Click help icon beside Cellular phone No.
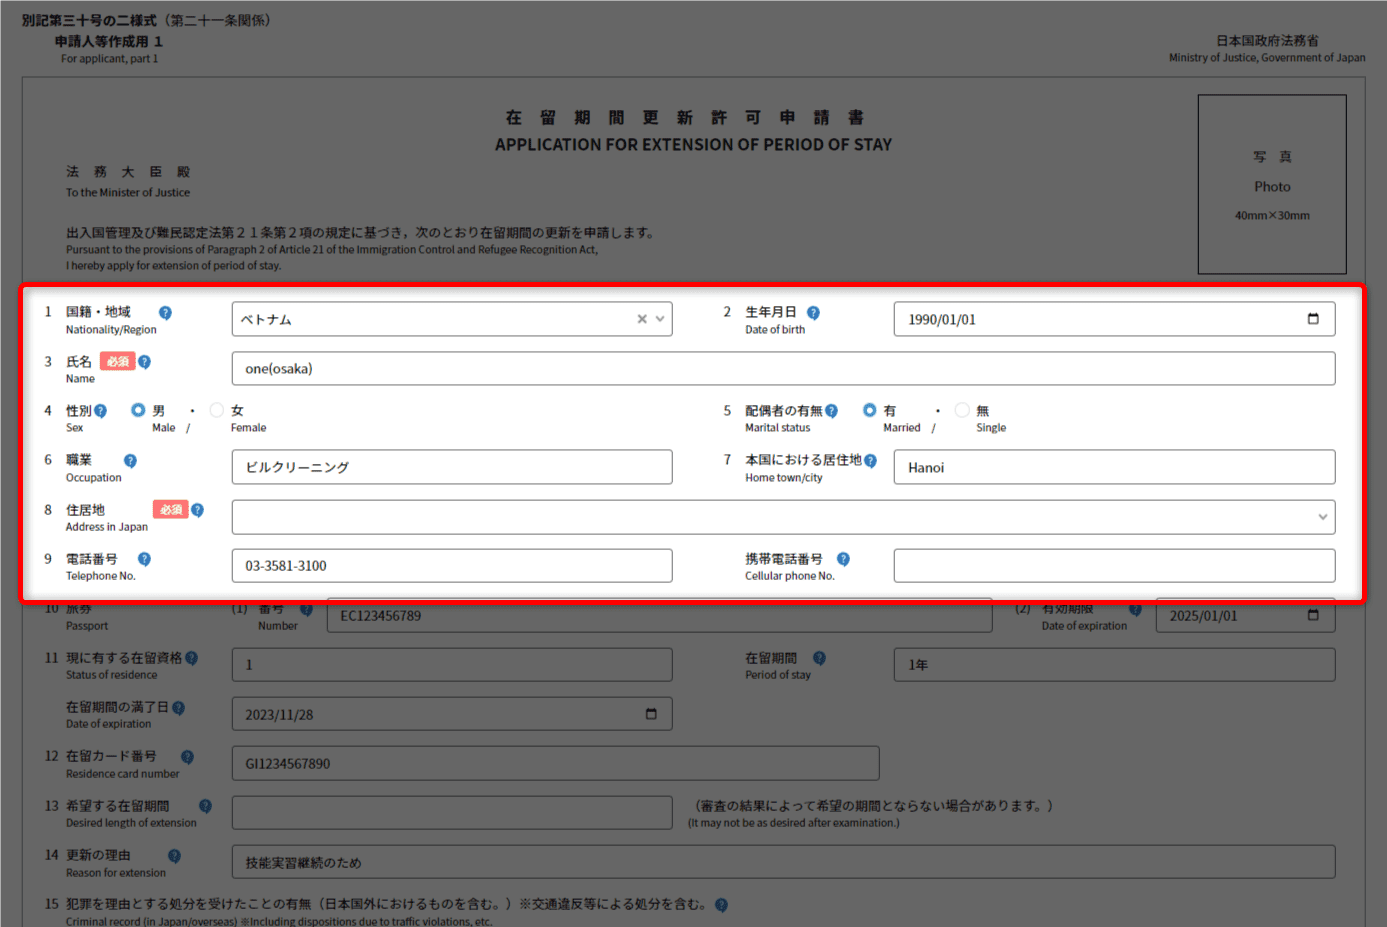Screen dimensions: 1387x927 843,559
